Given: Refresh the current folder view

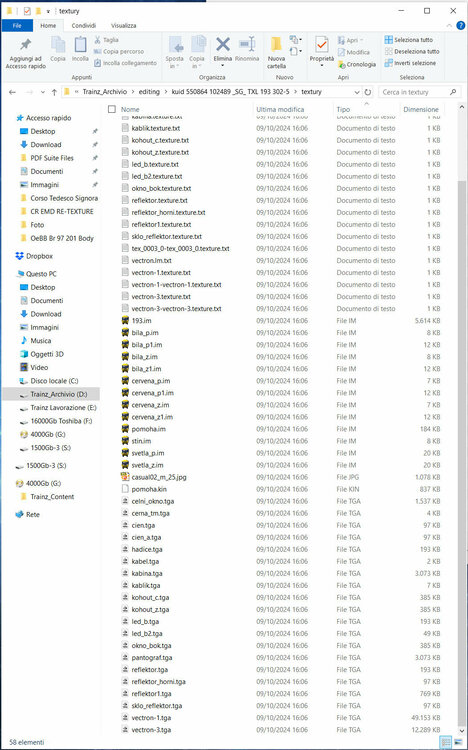Looking at the screenshot, I should point(368,92).
